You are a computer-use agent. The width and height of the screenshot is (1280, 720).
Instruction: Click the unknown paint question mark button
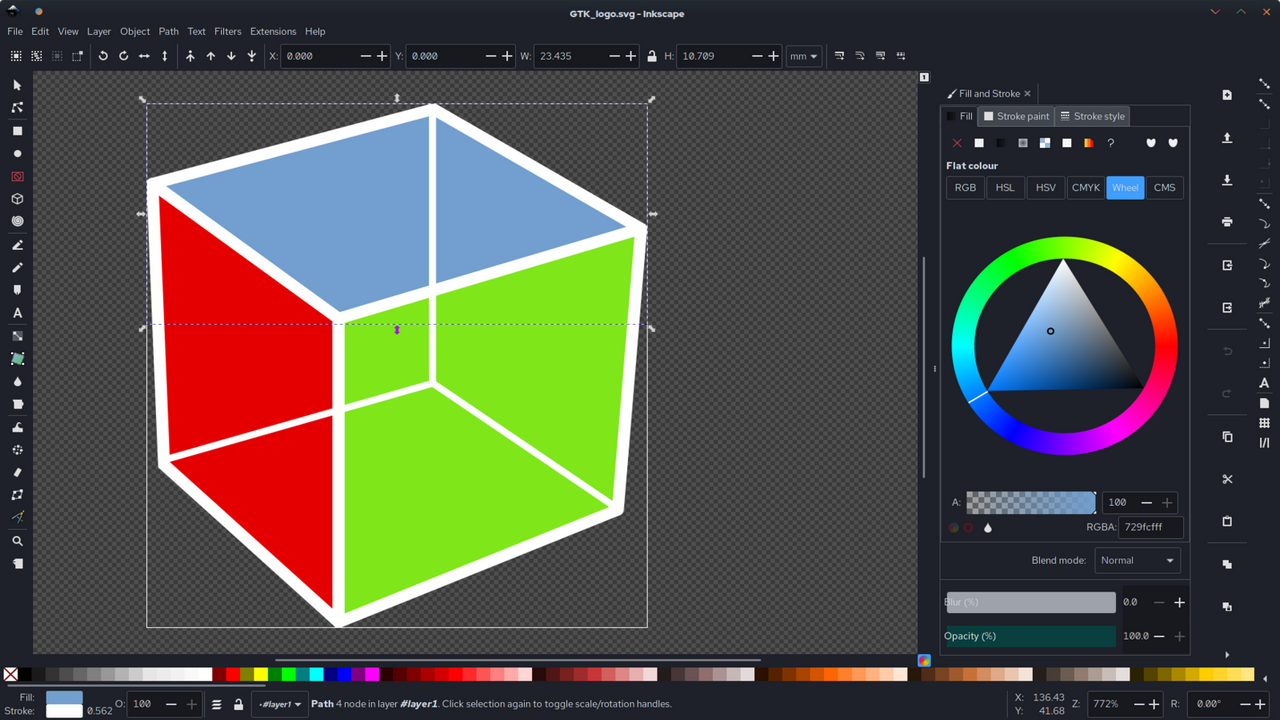pyautogui.click(x=1110, y=143)
